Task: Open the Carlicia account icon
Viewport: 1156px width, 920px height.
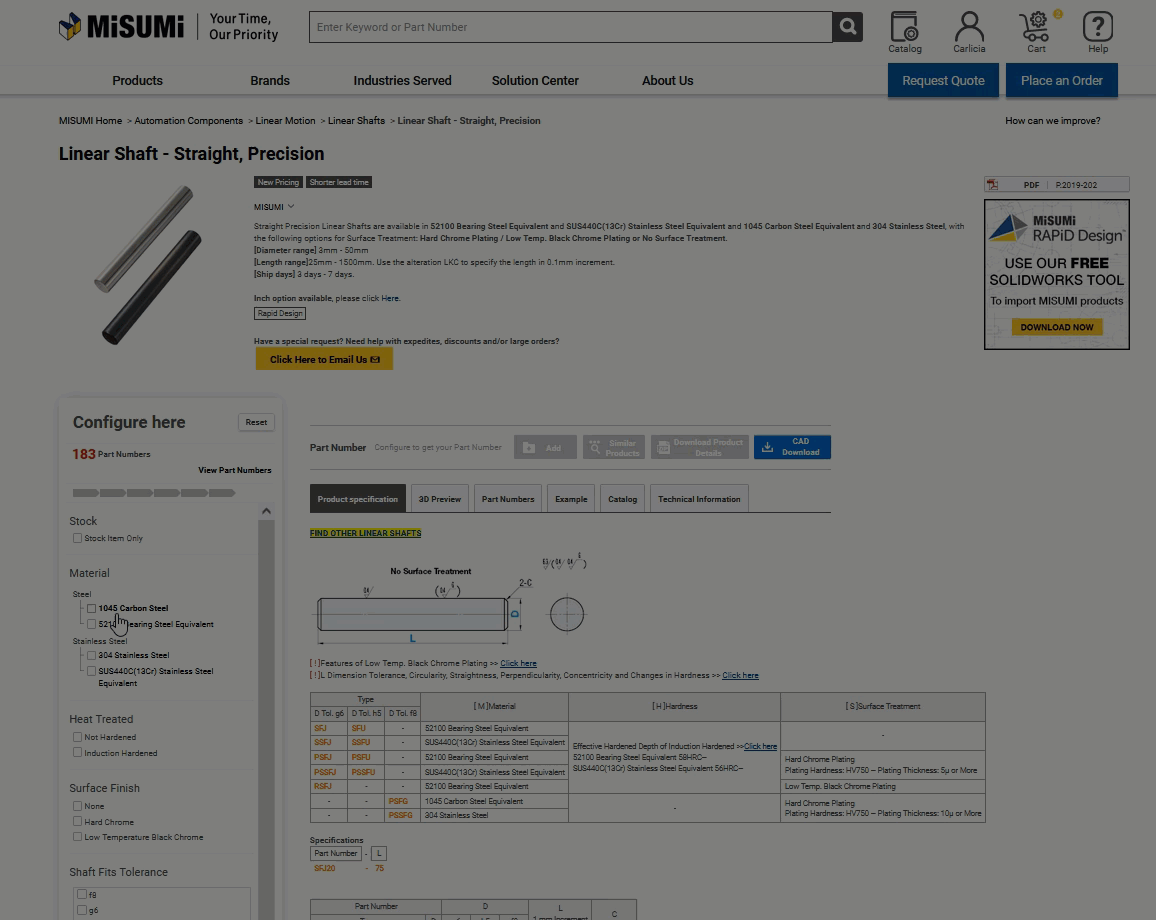Action: (x=969, y=32)
